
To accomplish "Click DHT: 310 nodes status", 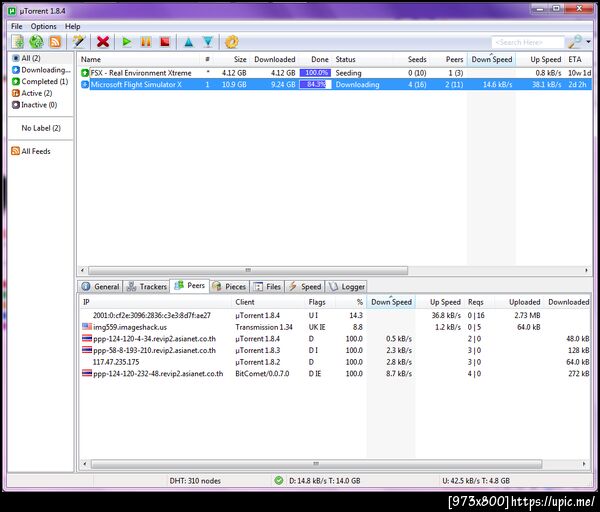I will pos(195,481).
